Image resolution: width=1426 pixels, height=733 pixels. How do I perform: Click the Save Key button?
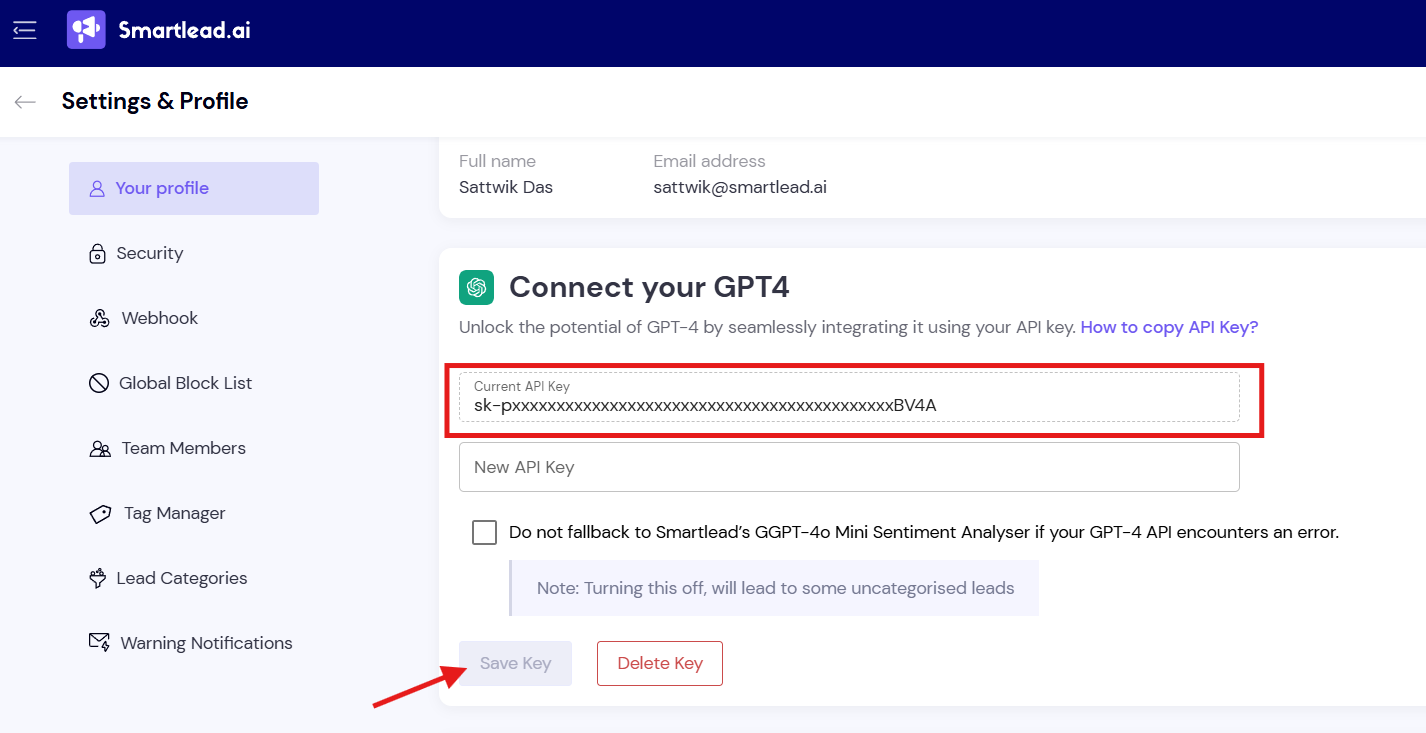515,663
